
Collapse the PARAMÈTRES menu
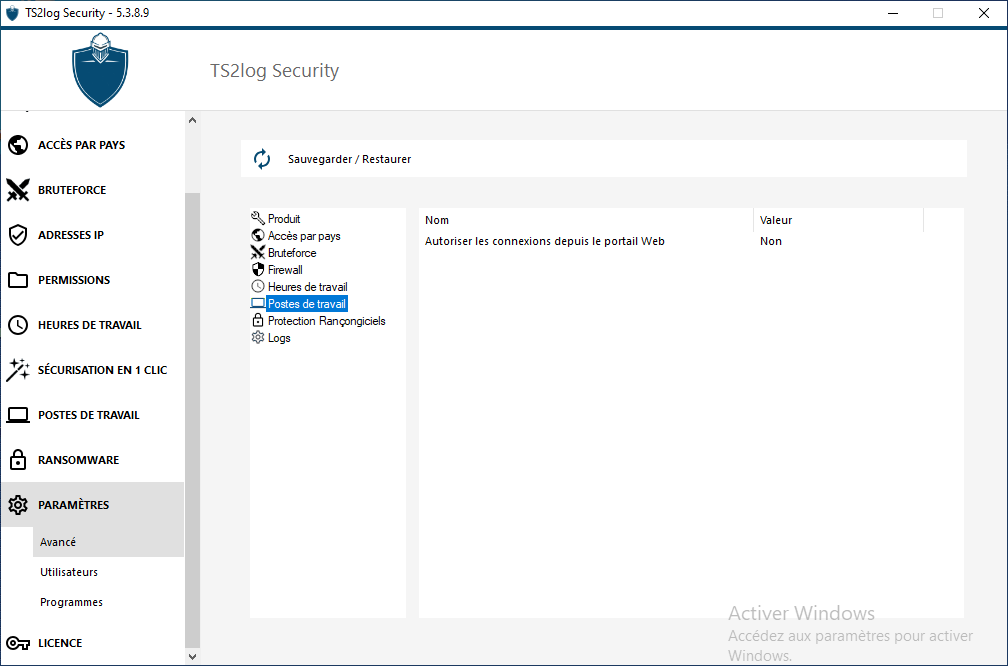click(x=93, y=505)
